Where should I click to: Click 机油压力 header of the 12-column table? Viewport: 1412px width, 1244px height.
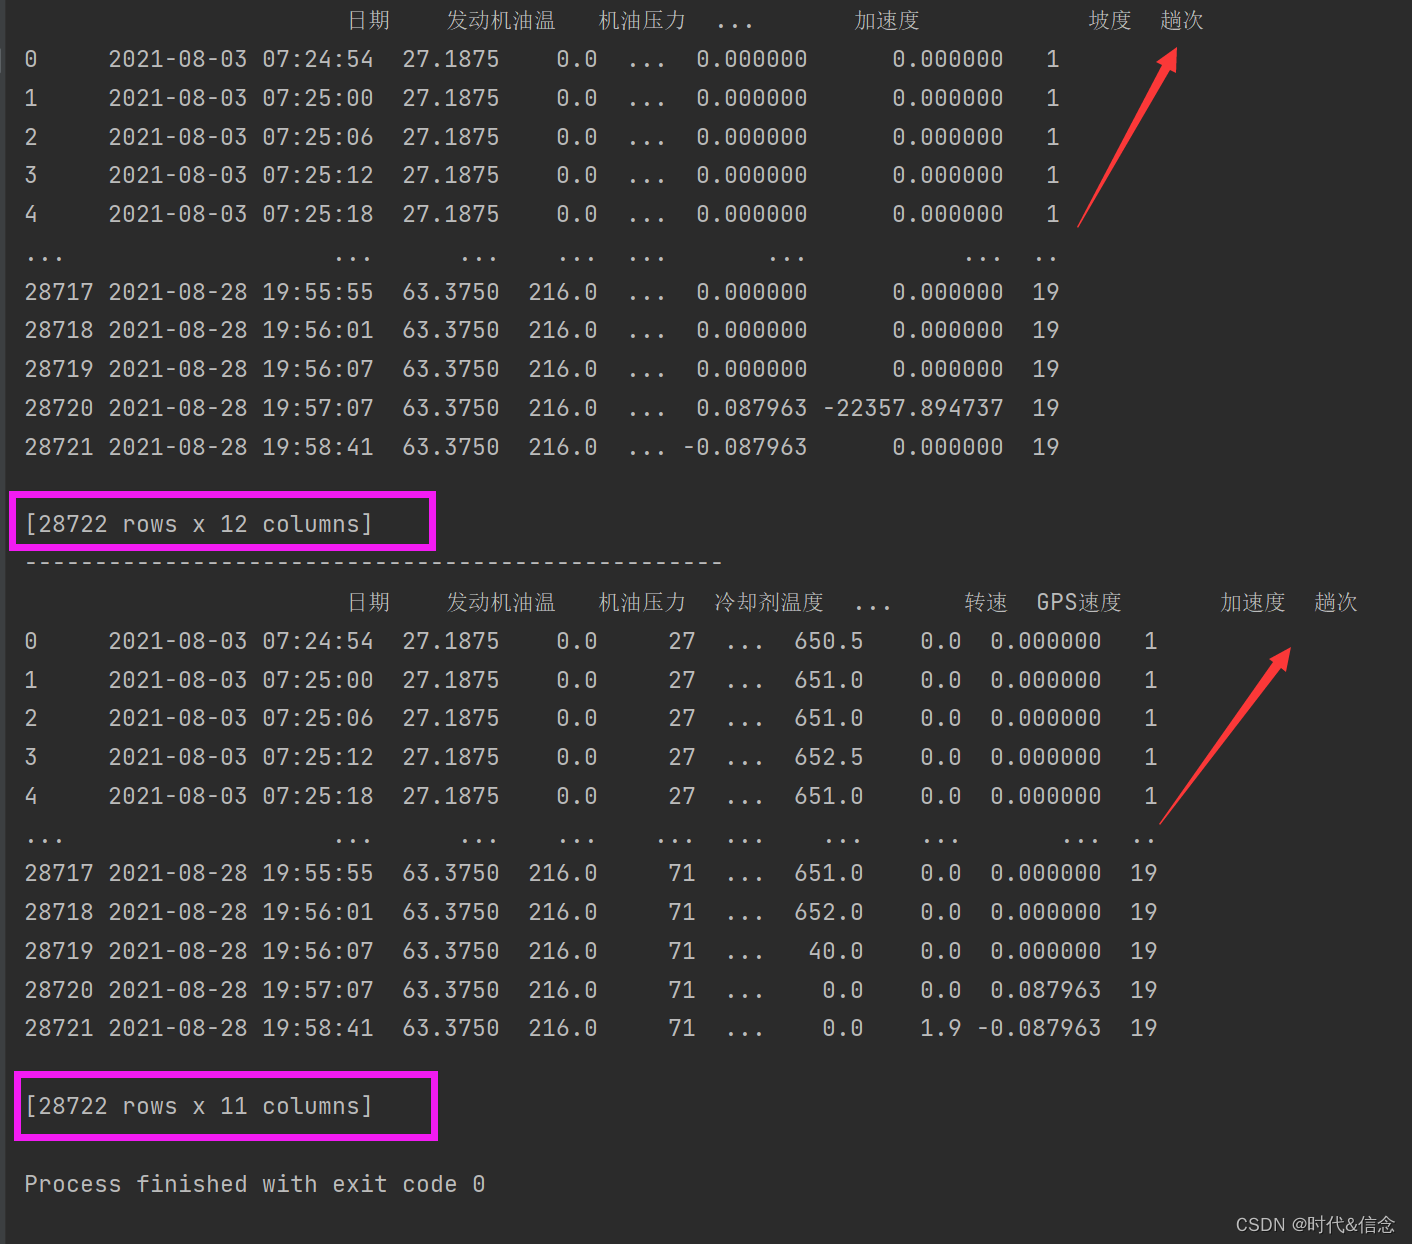[x=642, y=21]
